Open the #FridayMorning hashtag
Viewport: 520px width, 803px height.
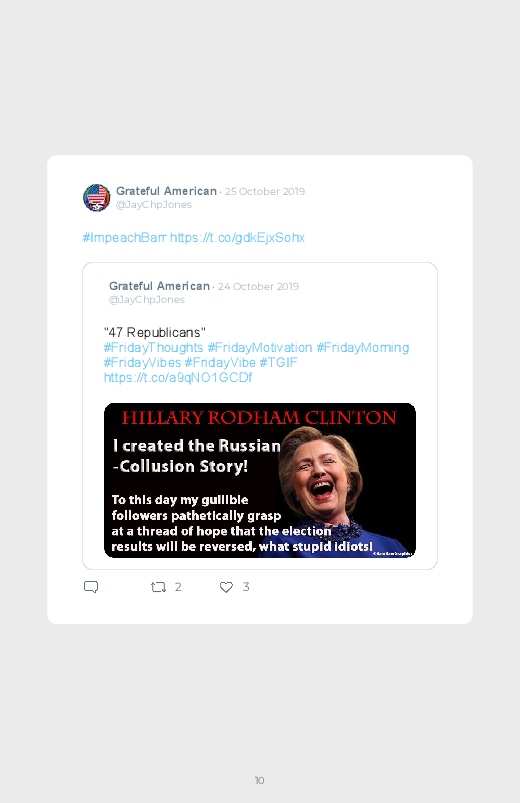tap(363, 348)
